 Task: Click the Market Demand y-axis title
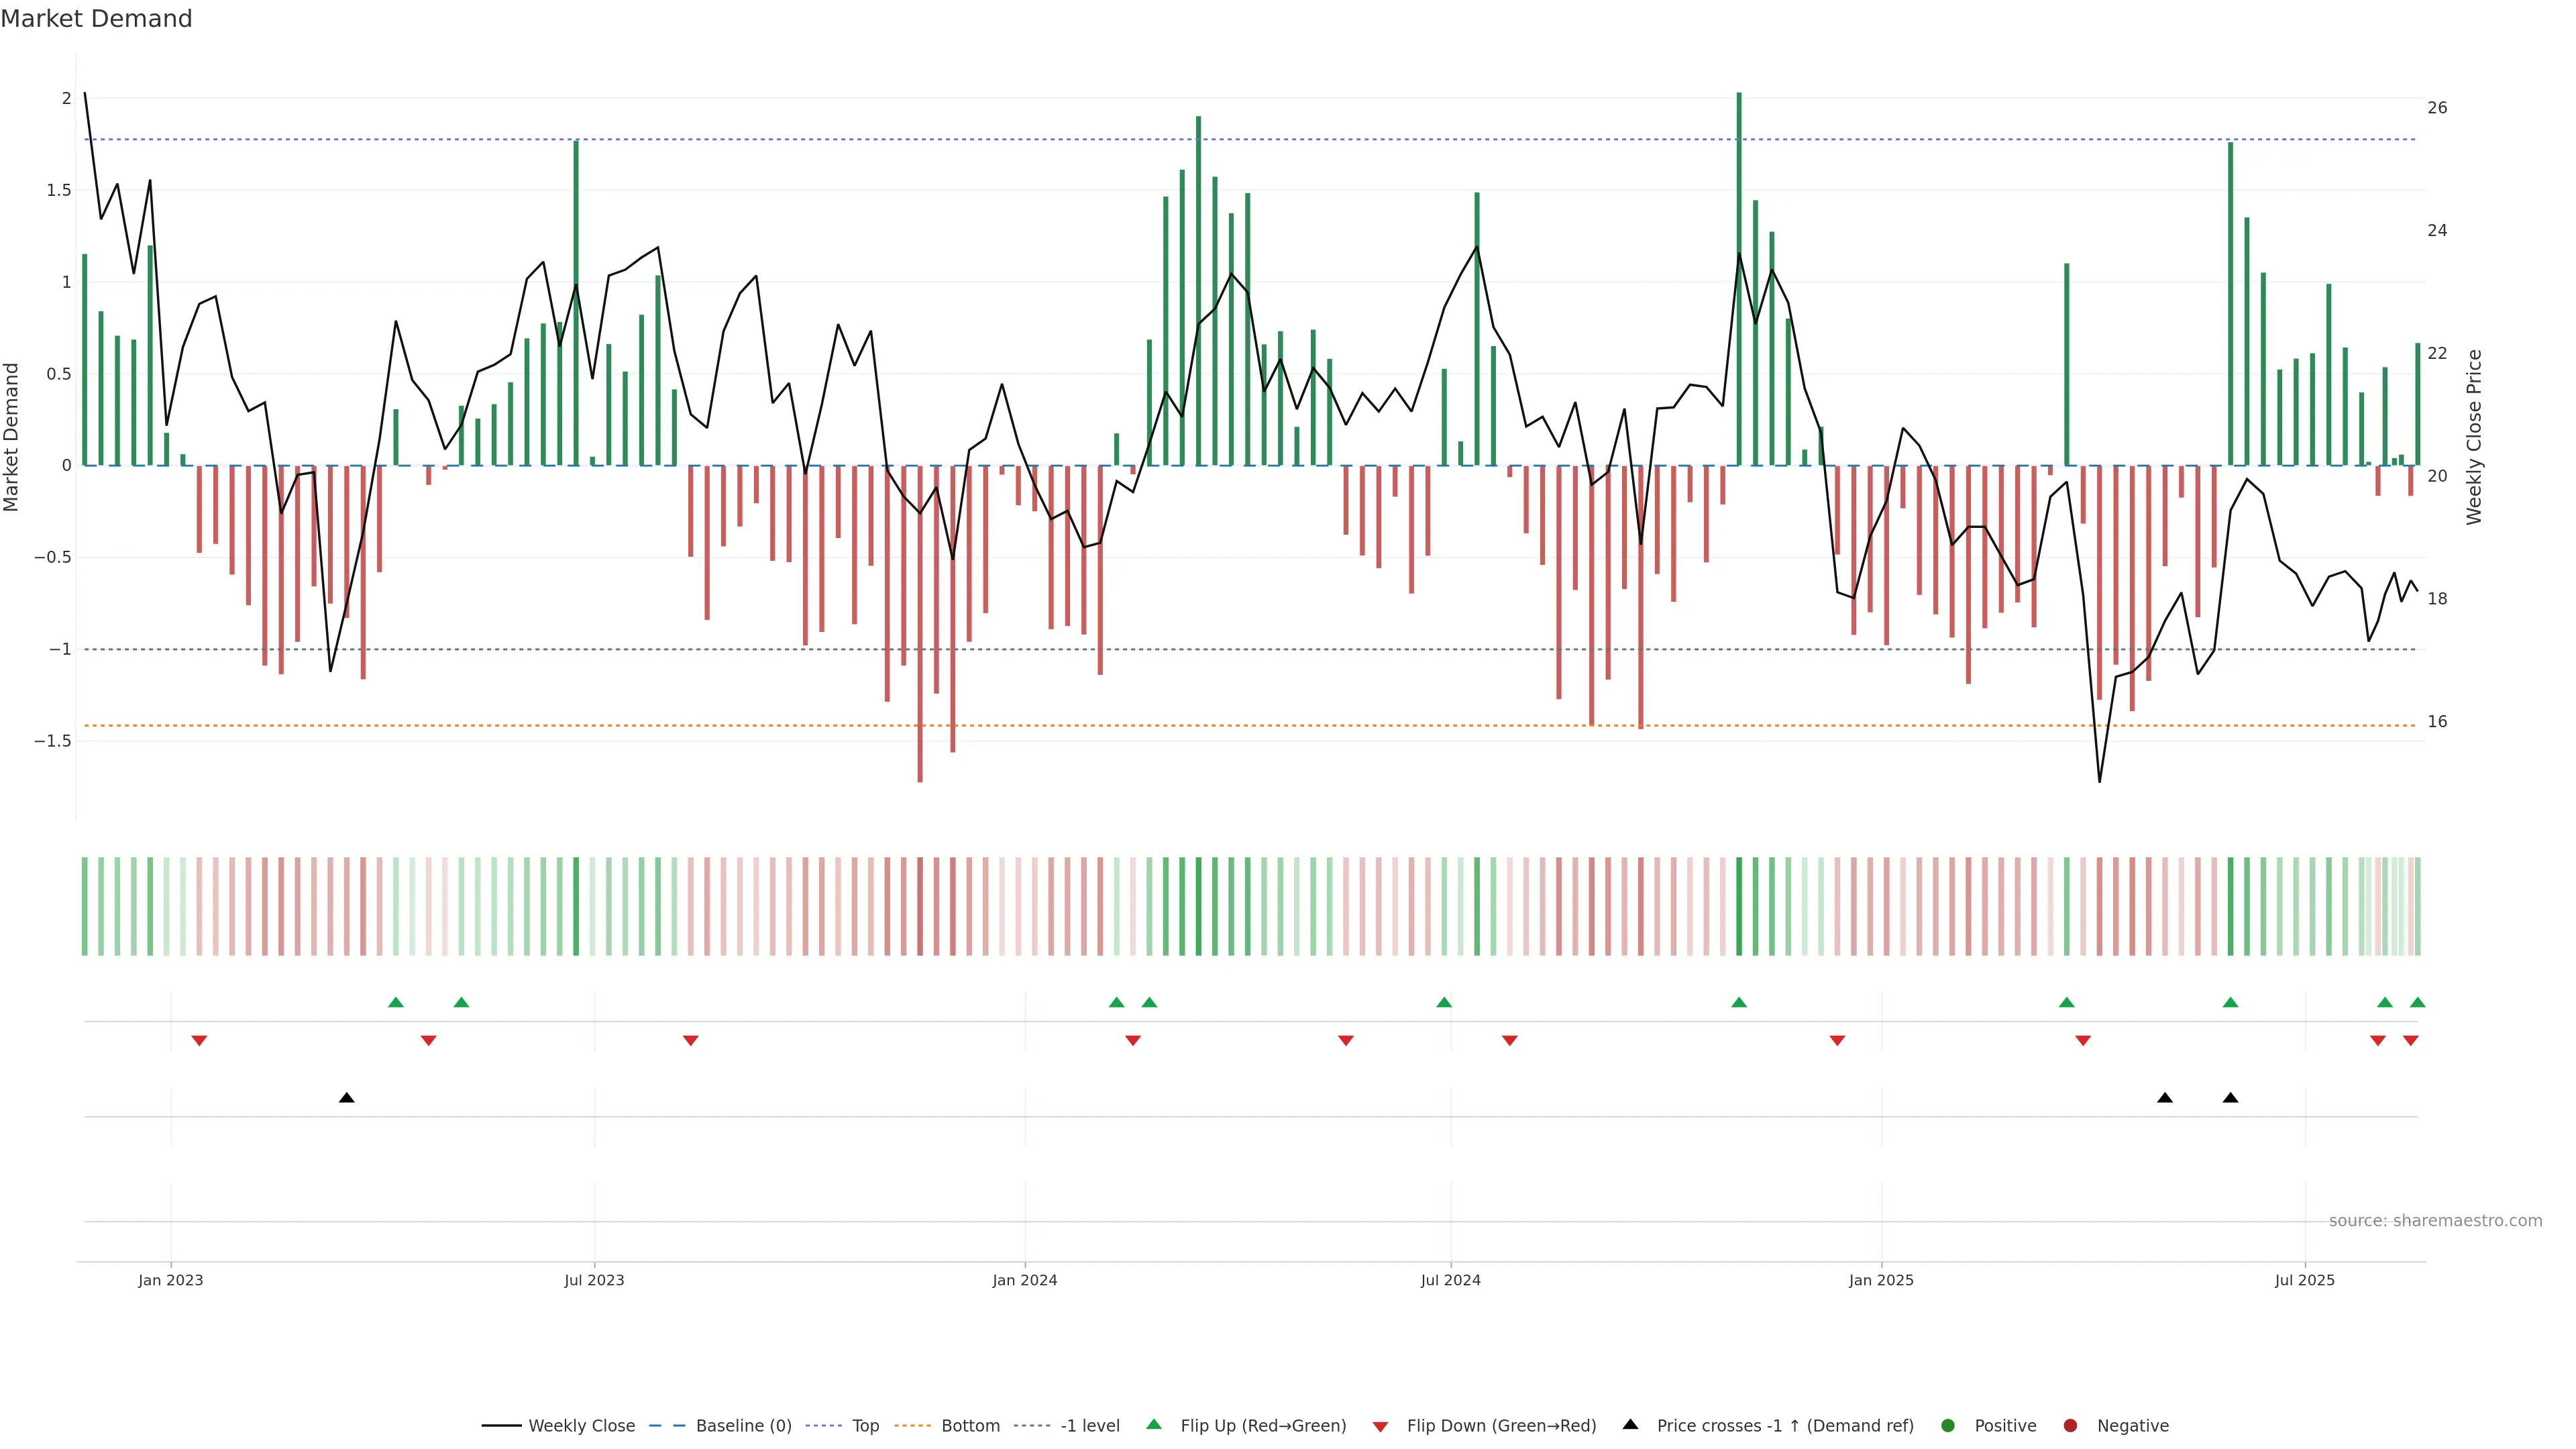click(12, 437)
